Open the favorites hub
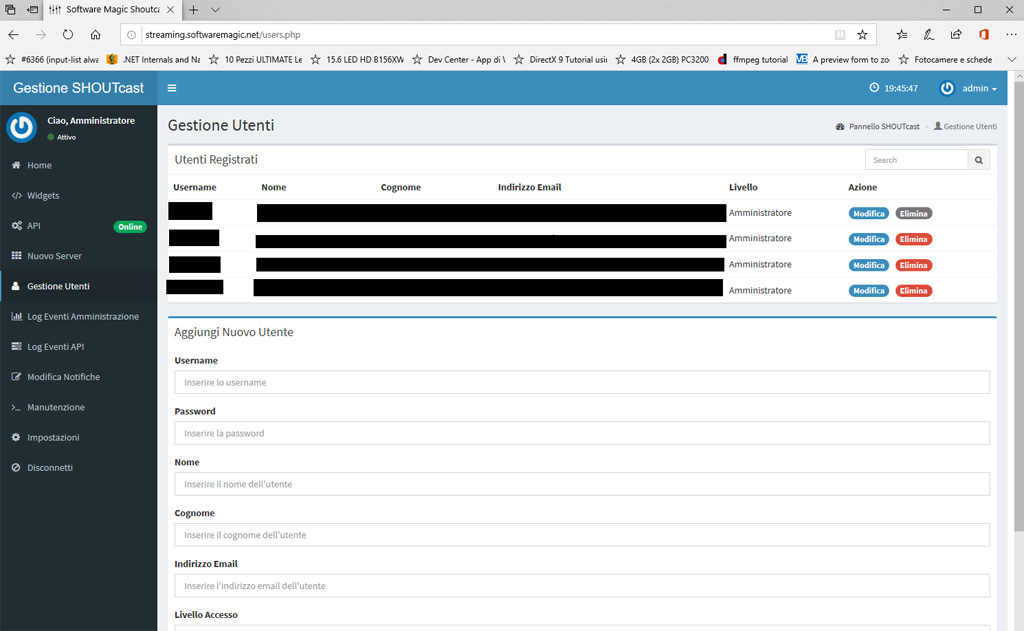The image size is (1024, 631). (902, 35)
